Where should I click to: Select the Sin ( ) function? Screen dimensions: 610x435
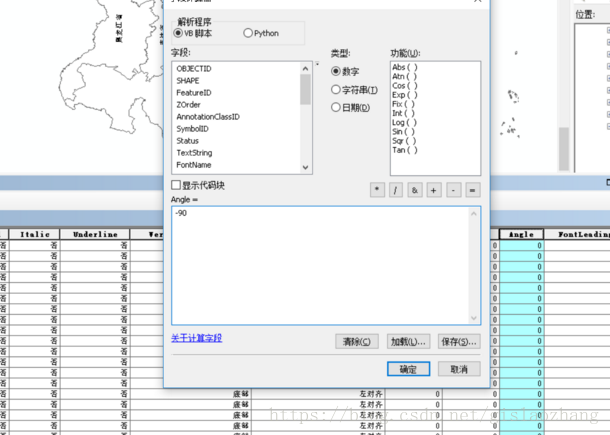click(403, 132)
